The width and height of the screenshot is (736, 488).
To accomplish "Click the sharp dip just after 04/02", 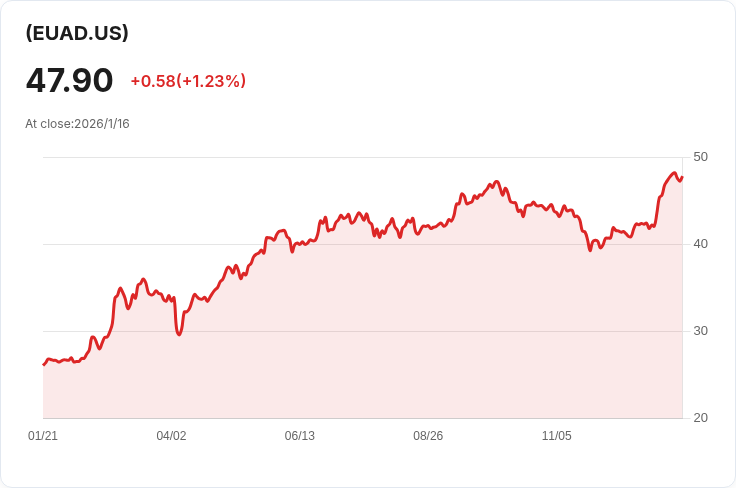I will 179,333.
